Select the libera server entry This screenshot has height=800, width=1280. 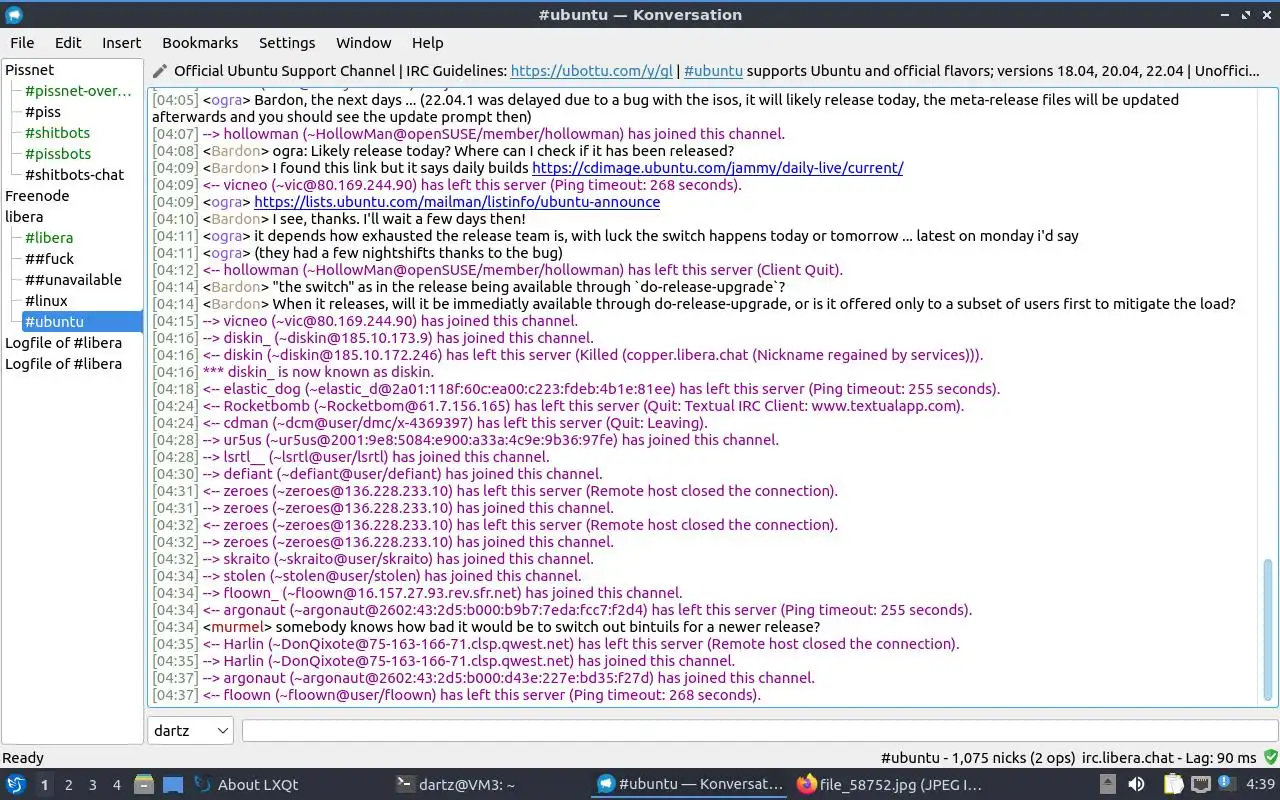coord(24,217)
